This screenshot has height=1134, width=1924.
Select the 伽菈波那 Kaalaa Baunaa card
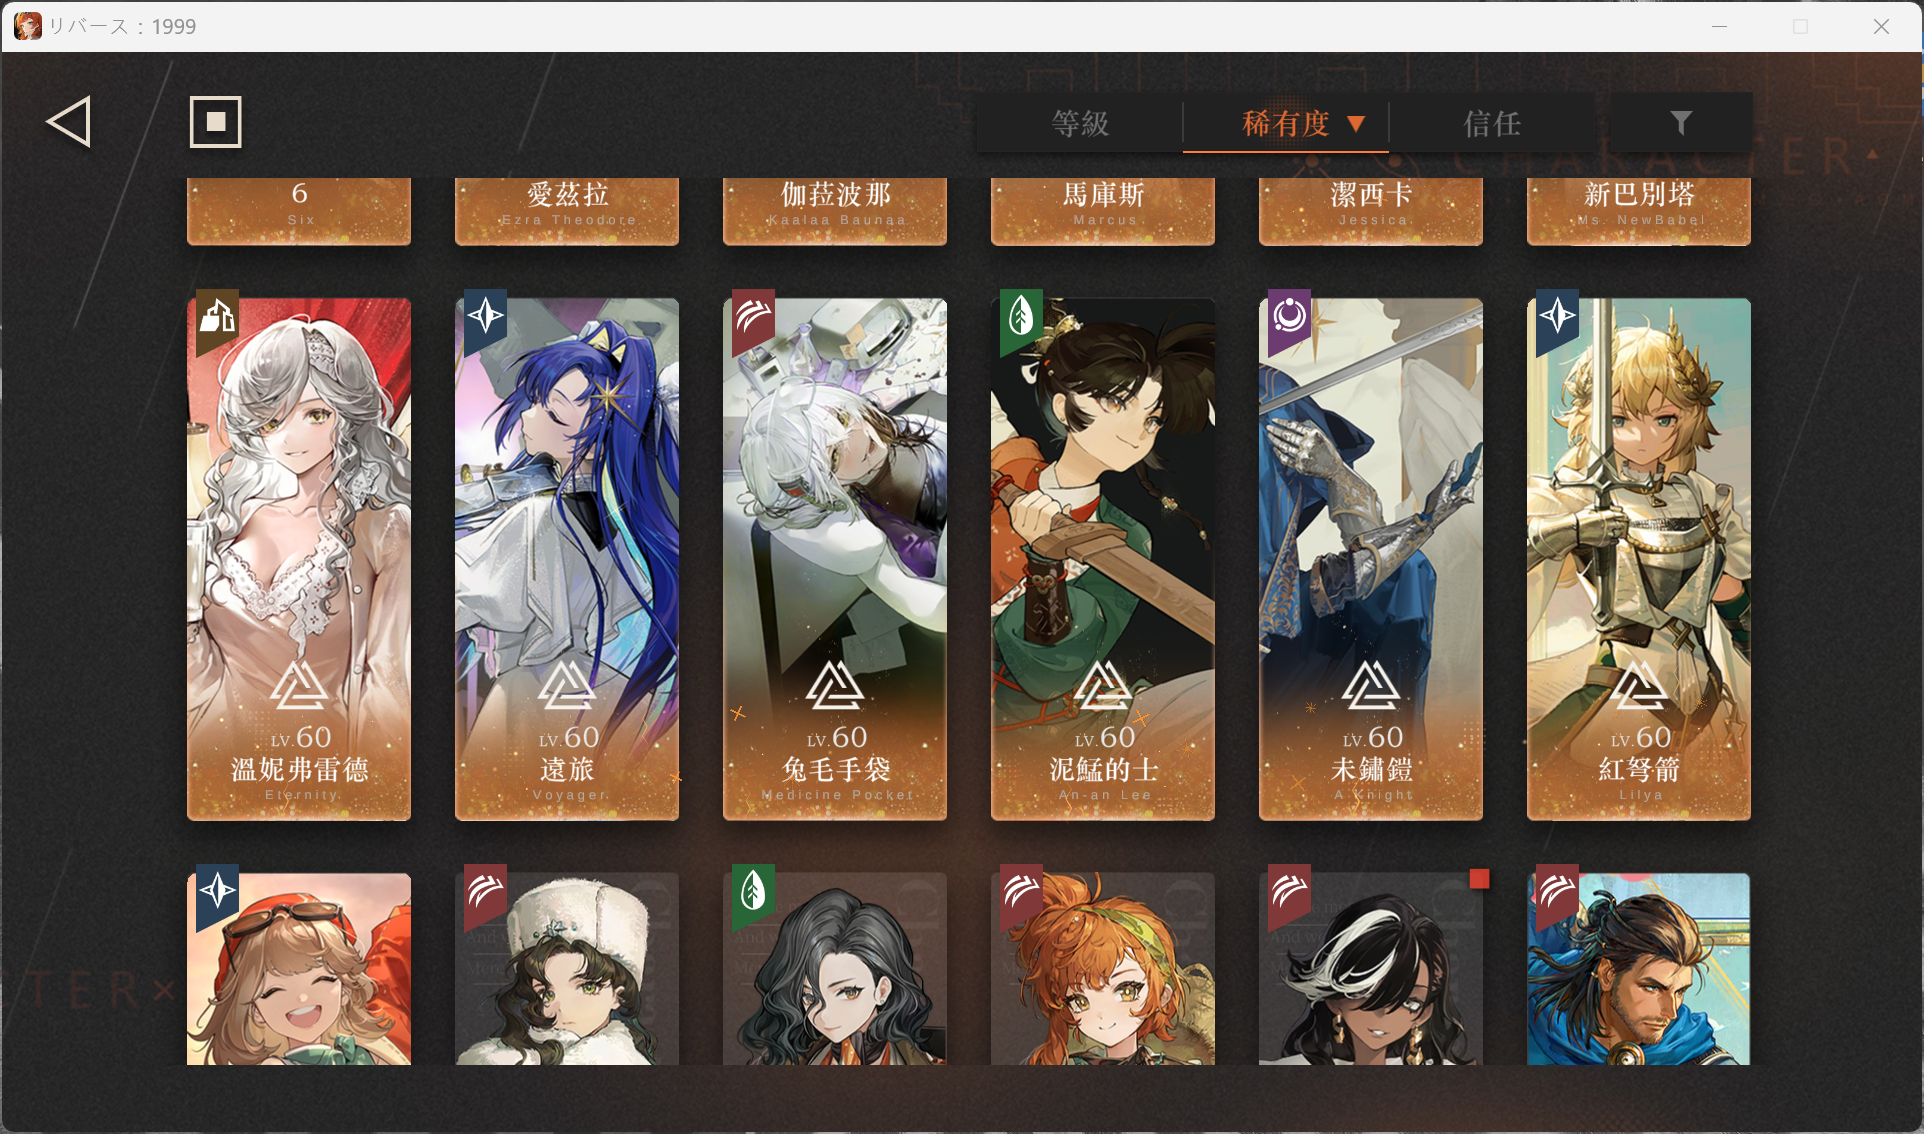[835, 211]
